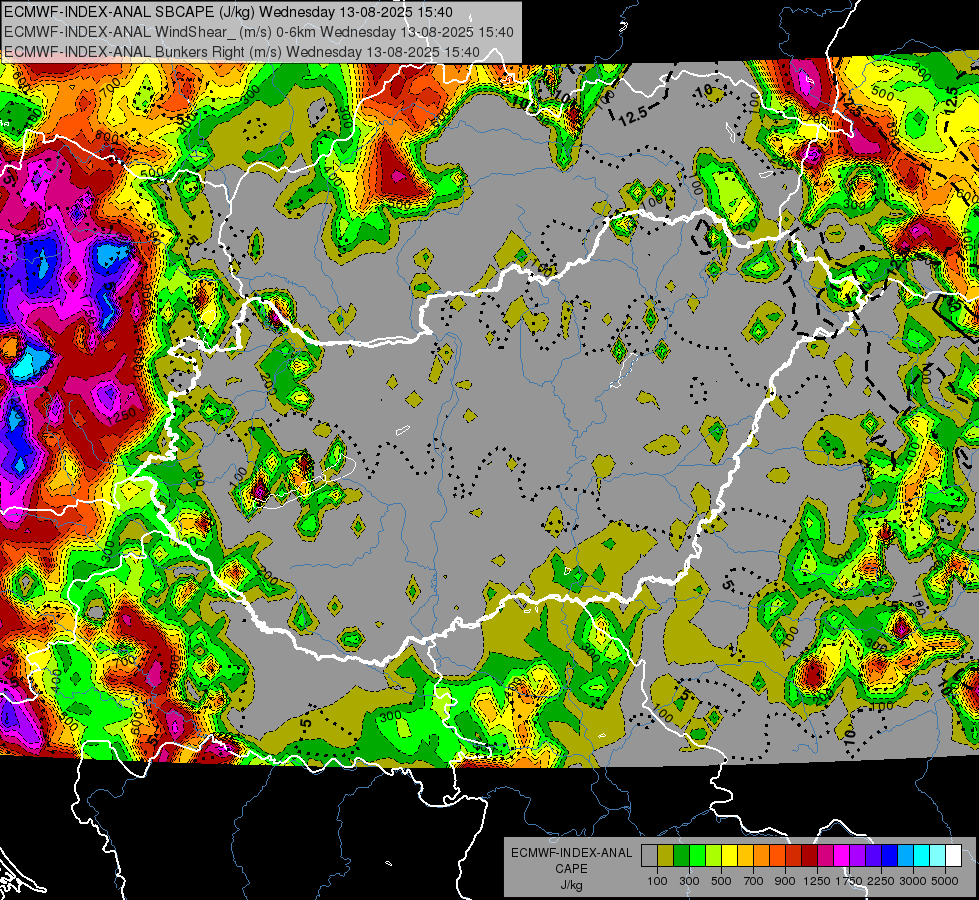Select the dark green legend swatch
Viewport: 979px width, 900px height.
[681, 855]
